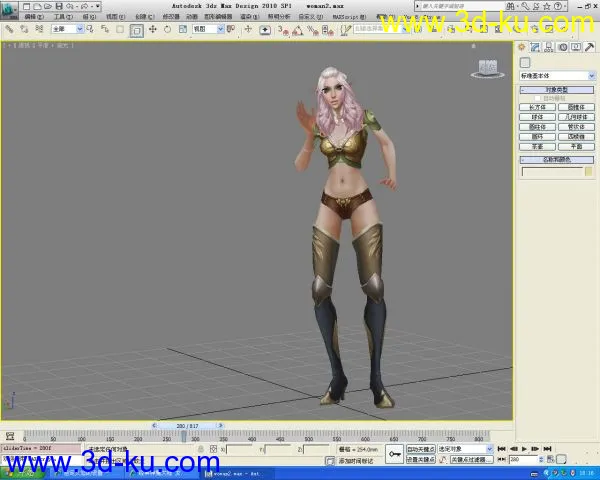
Task: Toggle the Percent Snap icon
Action: [313, 30]
